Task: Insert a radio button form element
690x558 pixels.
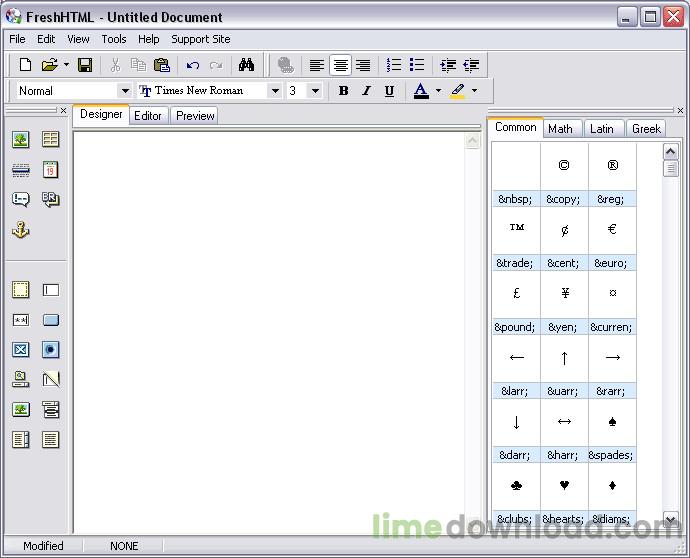Action: coord(51,350)
